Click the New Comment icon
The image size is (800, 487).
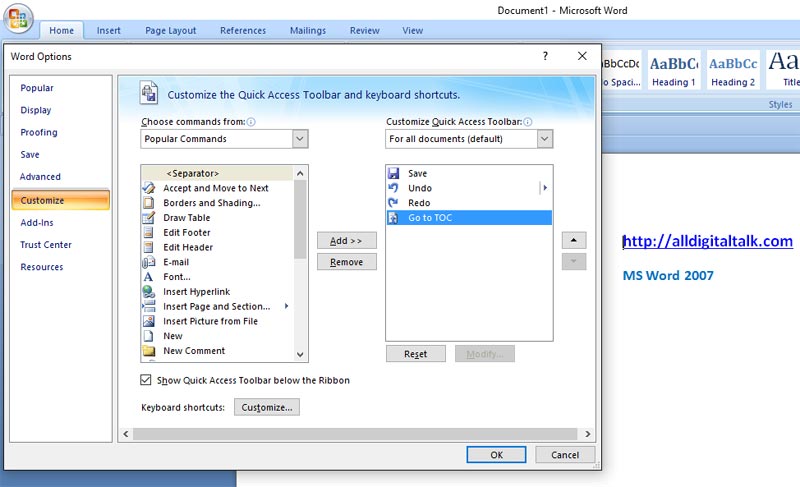tap(148, 351)
